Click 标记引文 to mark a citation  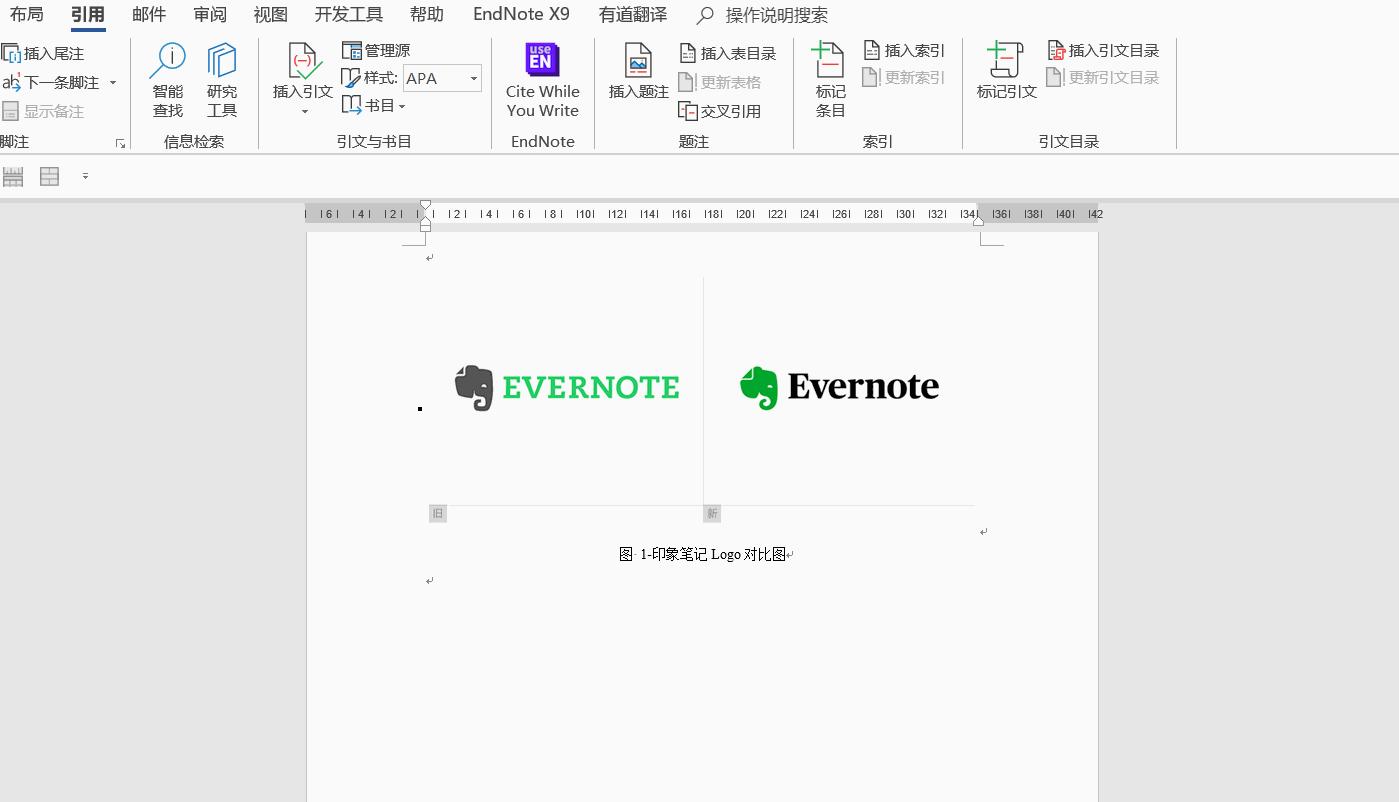tap(1006, 72)
